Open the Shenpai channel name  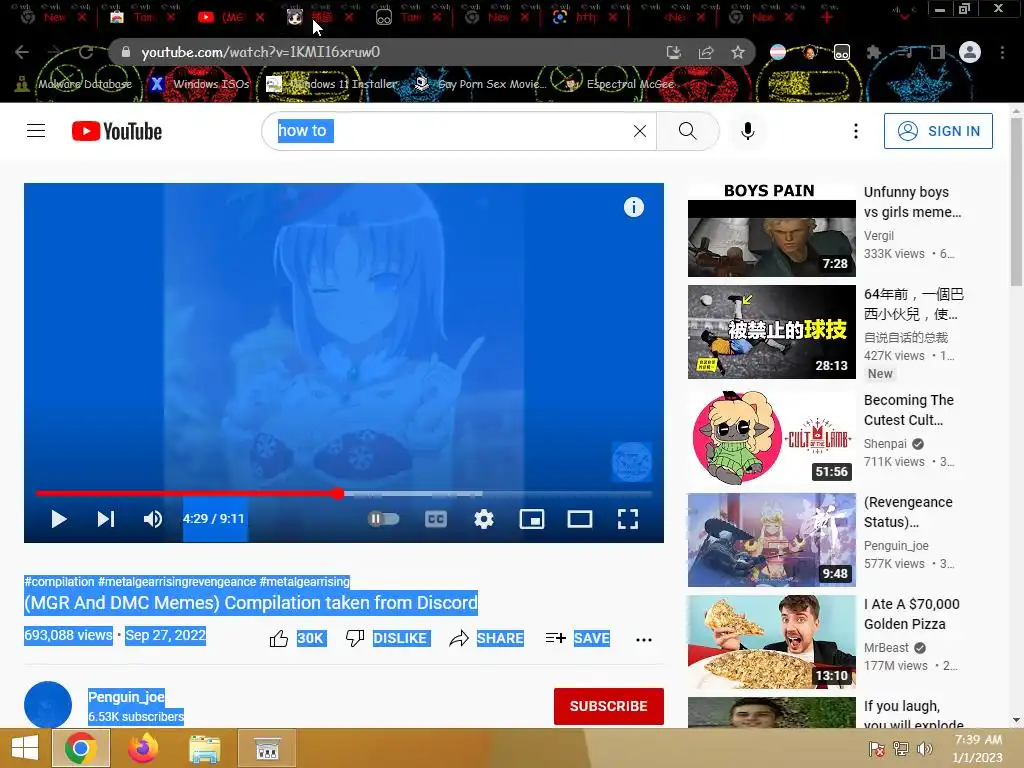[x=885, y=443]
